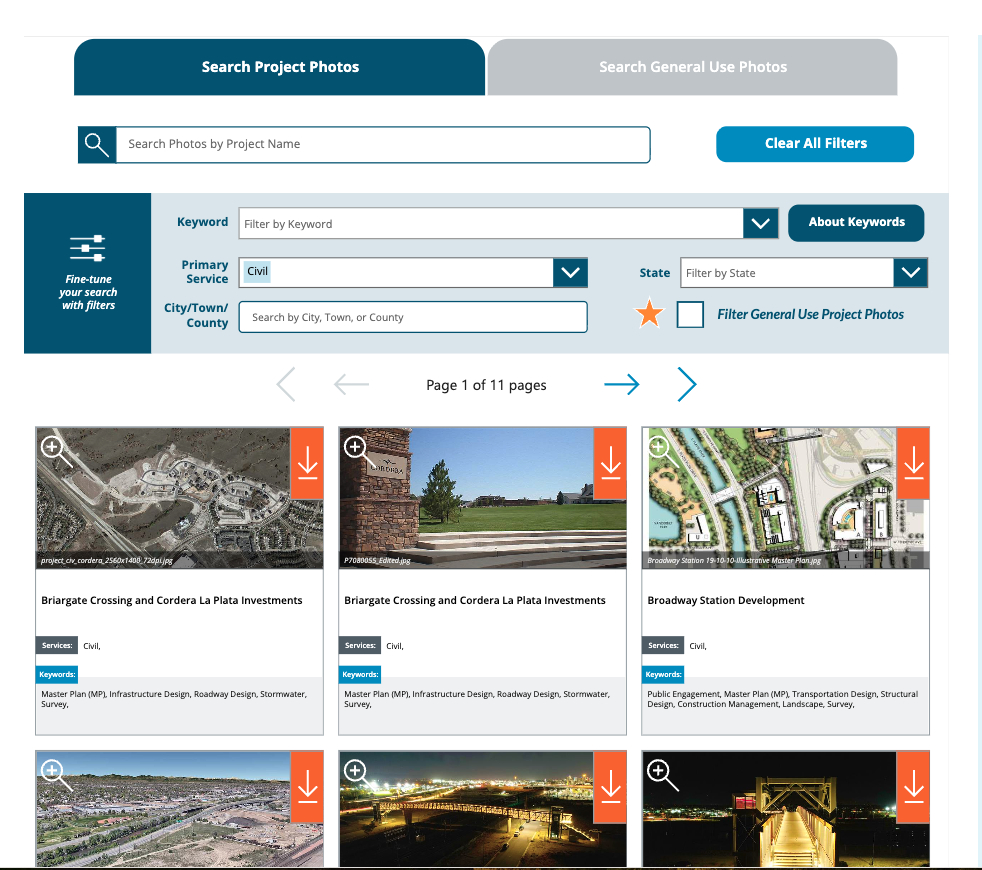Click the Services label on Broadway Station card
This screenshot has height=870, width=982.
coord(663,645)
